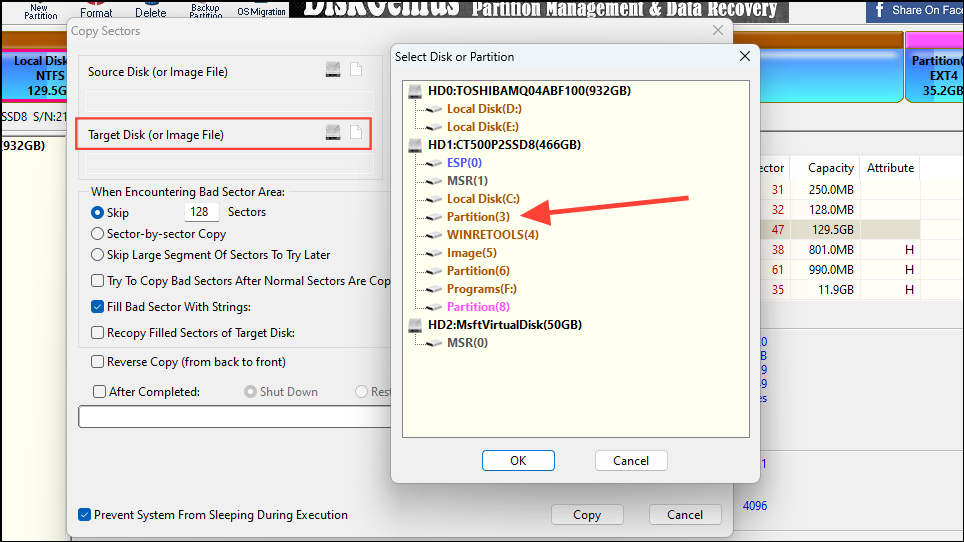
Task: Click Delete in main toolbar
Action: pos(151,9)
